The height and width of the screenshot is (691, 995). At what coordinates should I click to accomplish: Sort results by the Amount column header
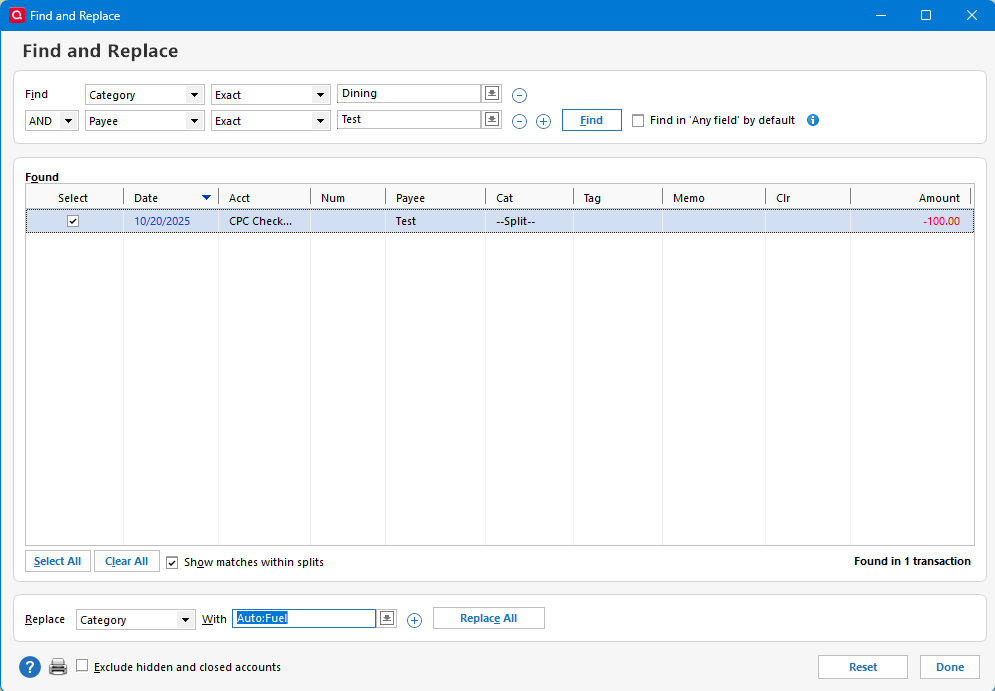(911, 198)
